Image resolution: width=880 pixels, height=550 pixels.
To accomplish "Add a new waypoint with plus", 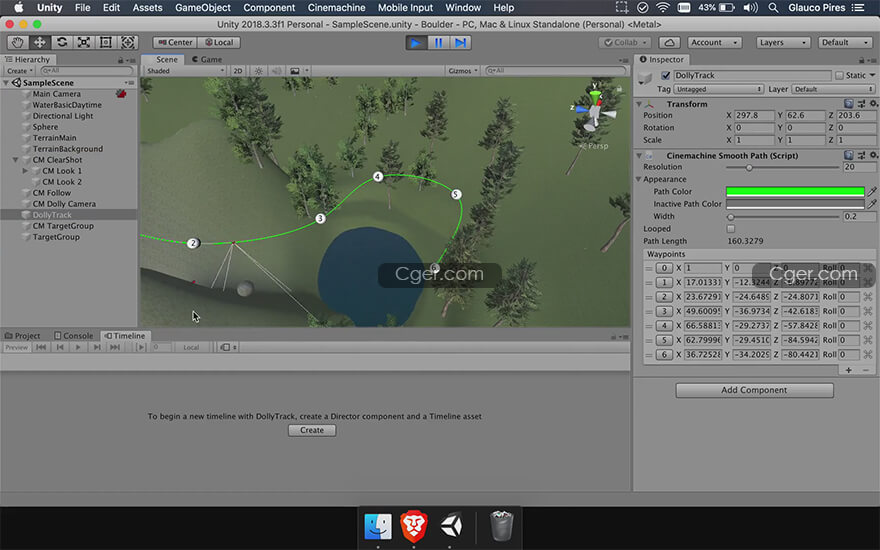I will click(849, 370).
